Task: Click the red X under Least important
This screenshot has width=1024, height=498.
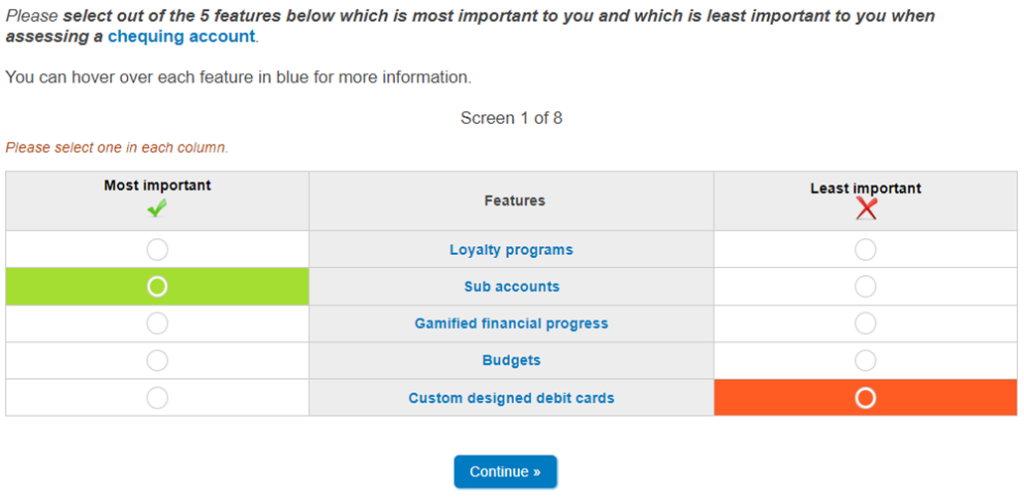Action: (866, 209)
